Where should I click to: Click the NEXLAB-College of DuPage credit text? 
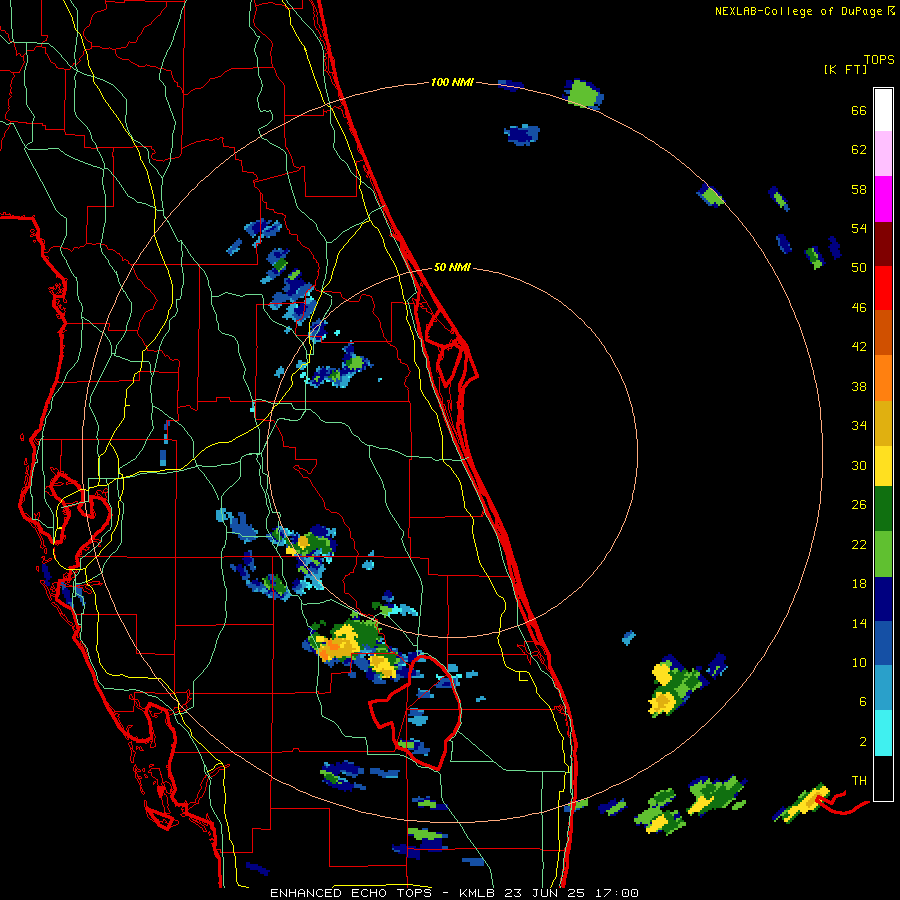(x=798, y=11)
